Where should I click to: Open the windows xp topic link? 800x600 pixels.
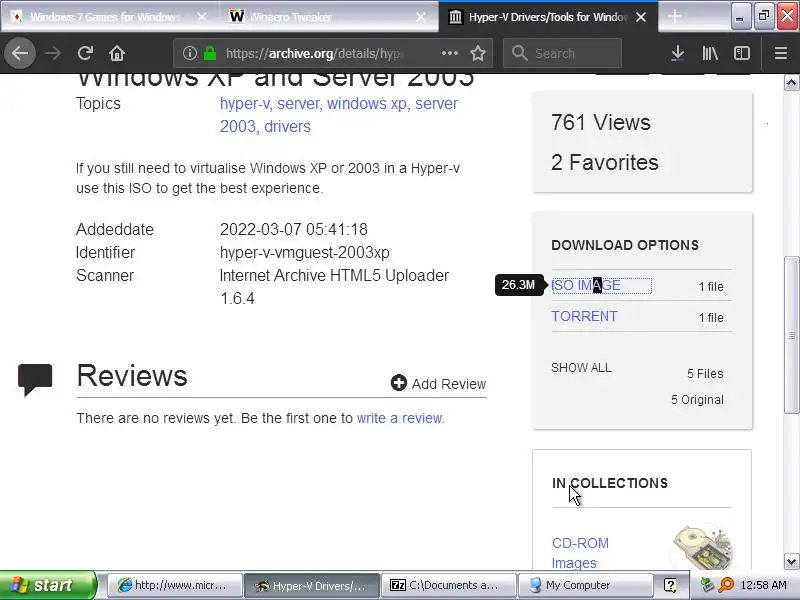point(367,104)
